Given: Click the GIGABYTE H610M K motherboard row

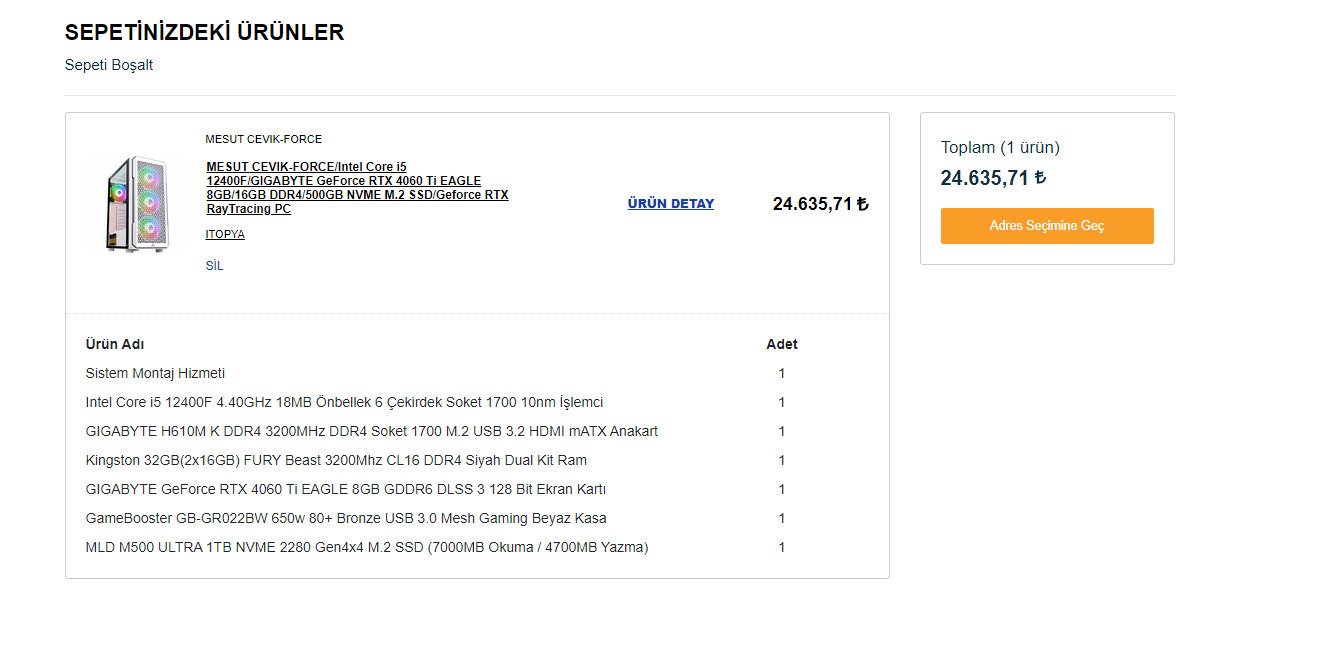Looking at the screenshot, I should 371,431.
